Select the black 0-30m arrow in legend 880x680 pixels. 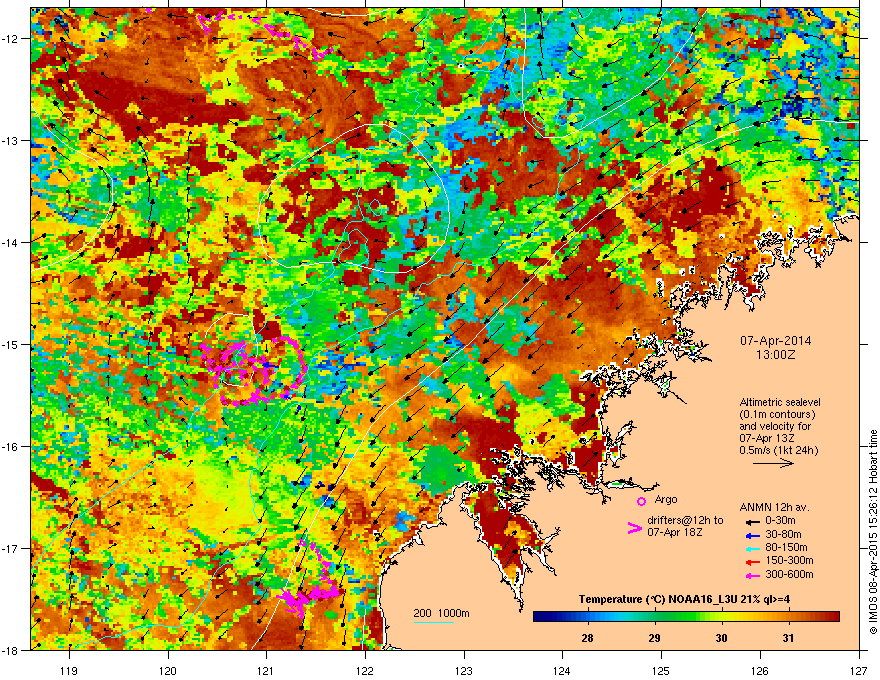pyautogui.click(x=752, y=522)
